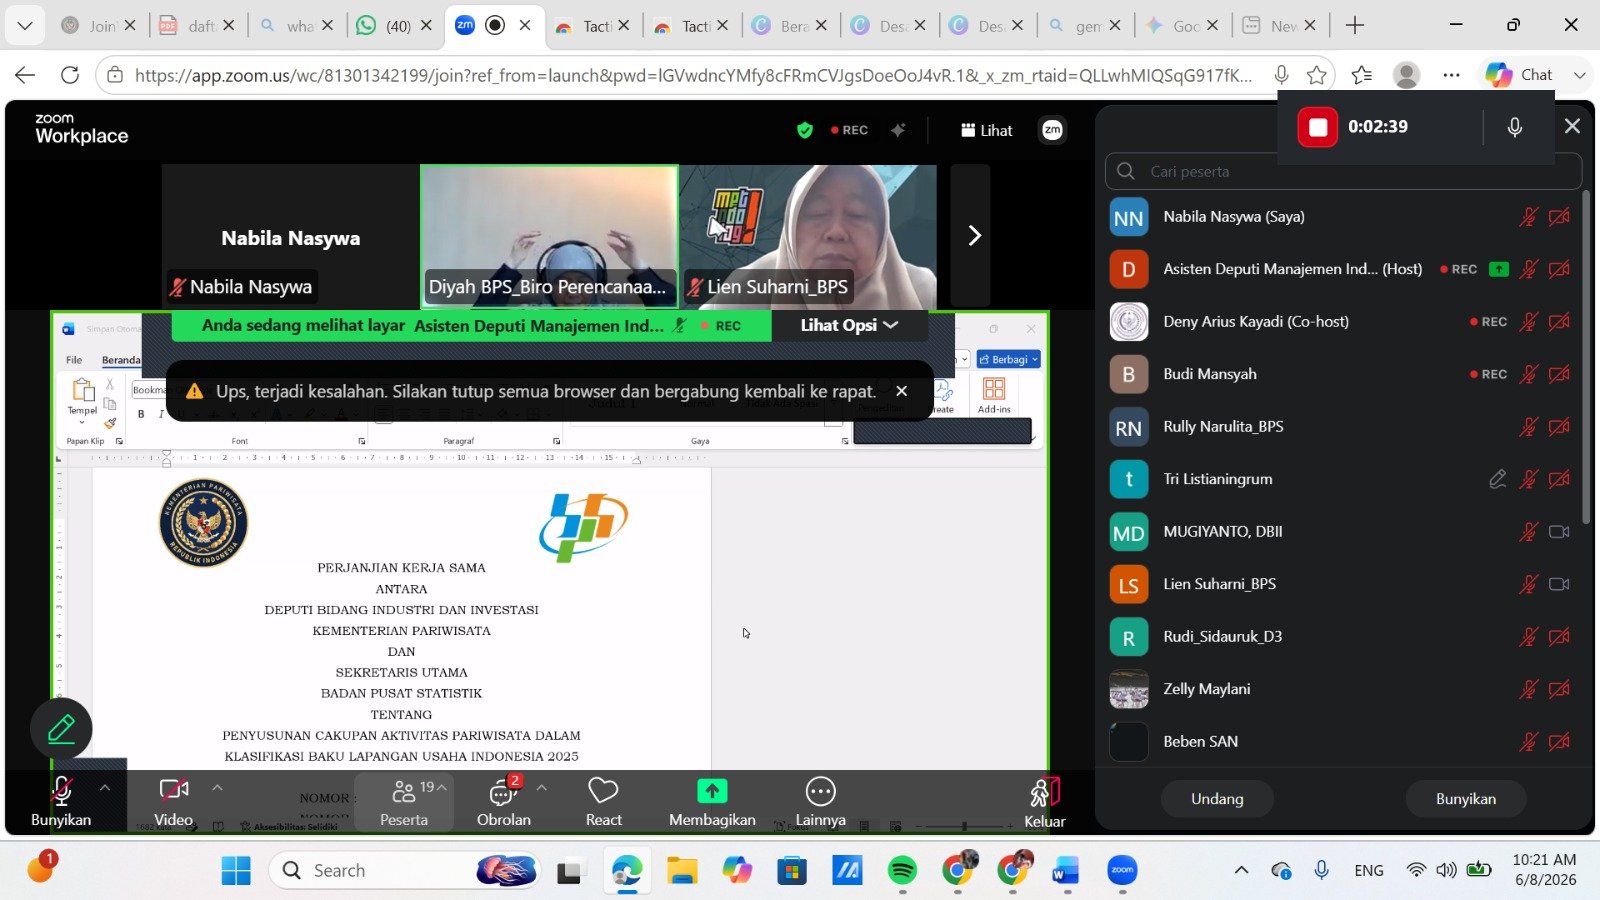
Task: Expand the arrow next to Peserta count
Action: 441,788
